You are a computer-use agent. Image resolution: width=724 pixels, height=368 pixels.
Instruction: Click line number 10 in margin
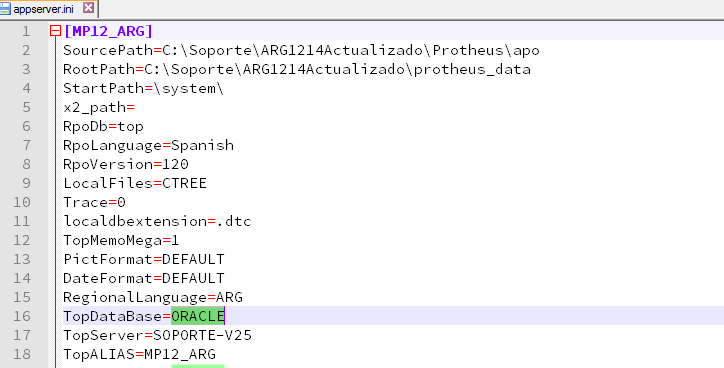pyautogui.click(x=21, y=202)
